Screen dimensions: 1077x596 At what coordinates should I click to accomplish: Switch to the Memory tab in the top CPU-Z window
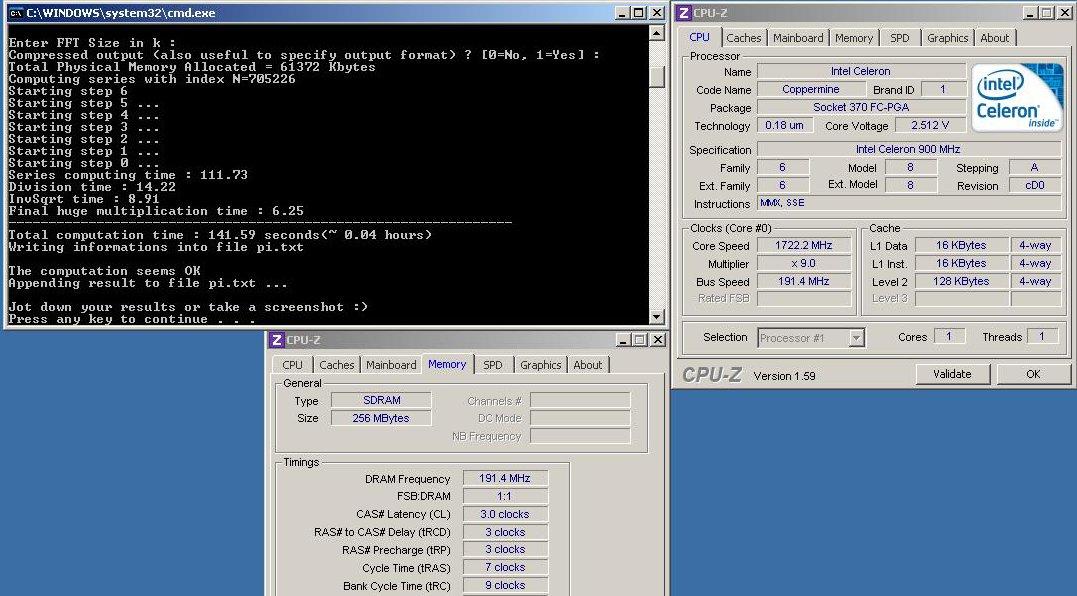click(x=854, y=38)
